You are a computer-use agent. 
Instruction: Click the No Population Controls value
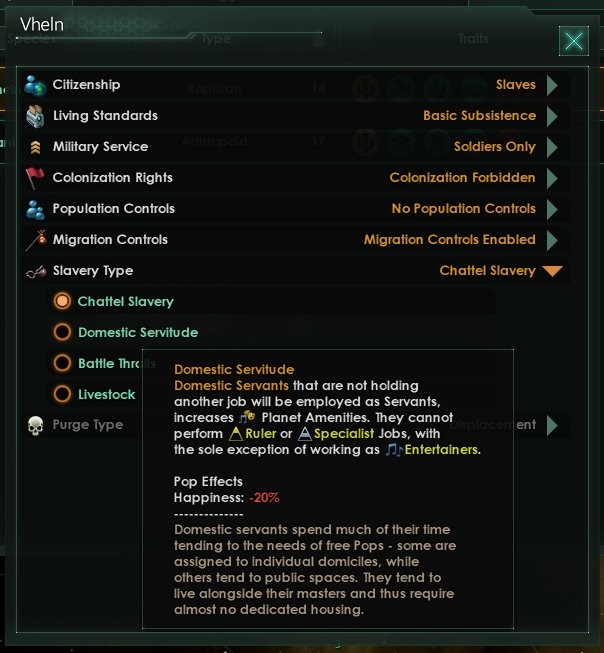[x=463, y=209]
